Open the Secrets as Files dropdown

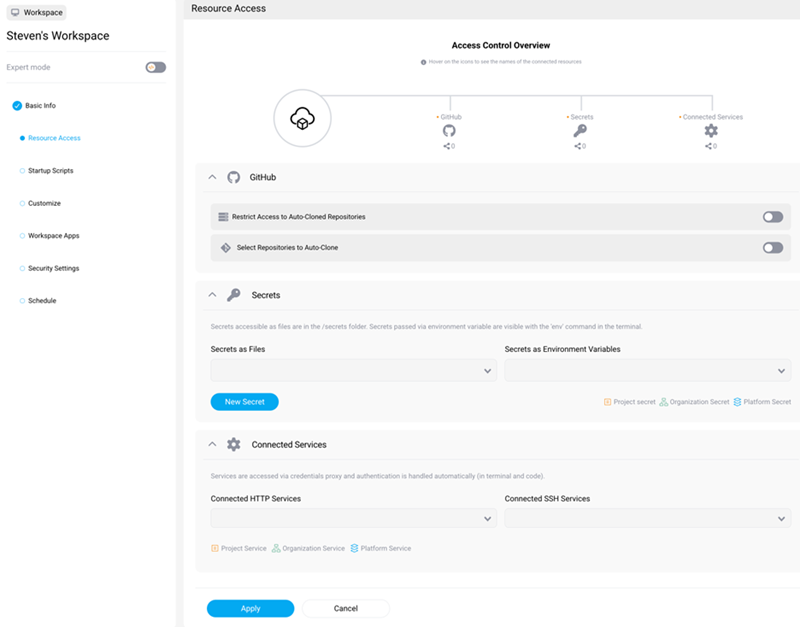point(353,371)
